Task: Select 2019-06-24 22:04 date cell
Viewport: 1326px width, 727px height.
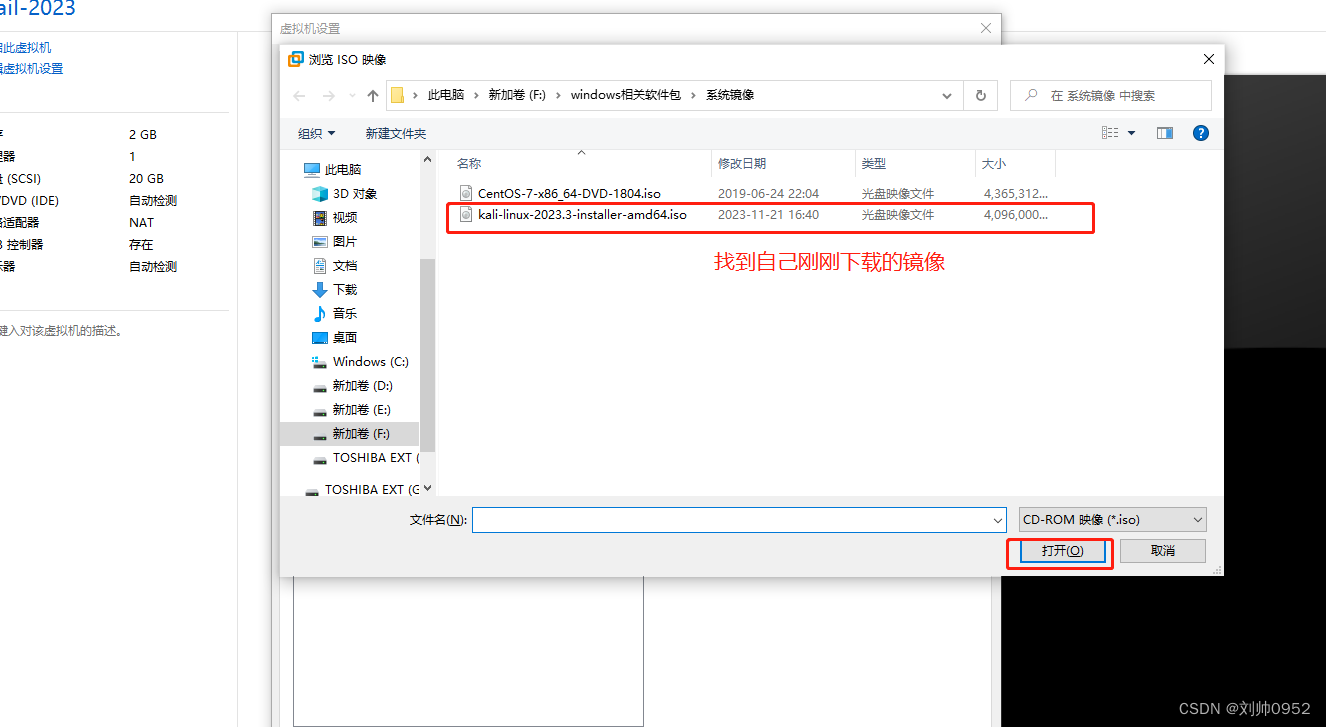Action: point(768,193)
